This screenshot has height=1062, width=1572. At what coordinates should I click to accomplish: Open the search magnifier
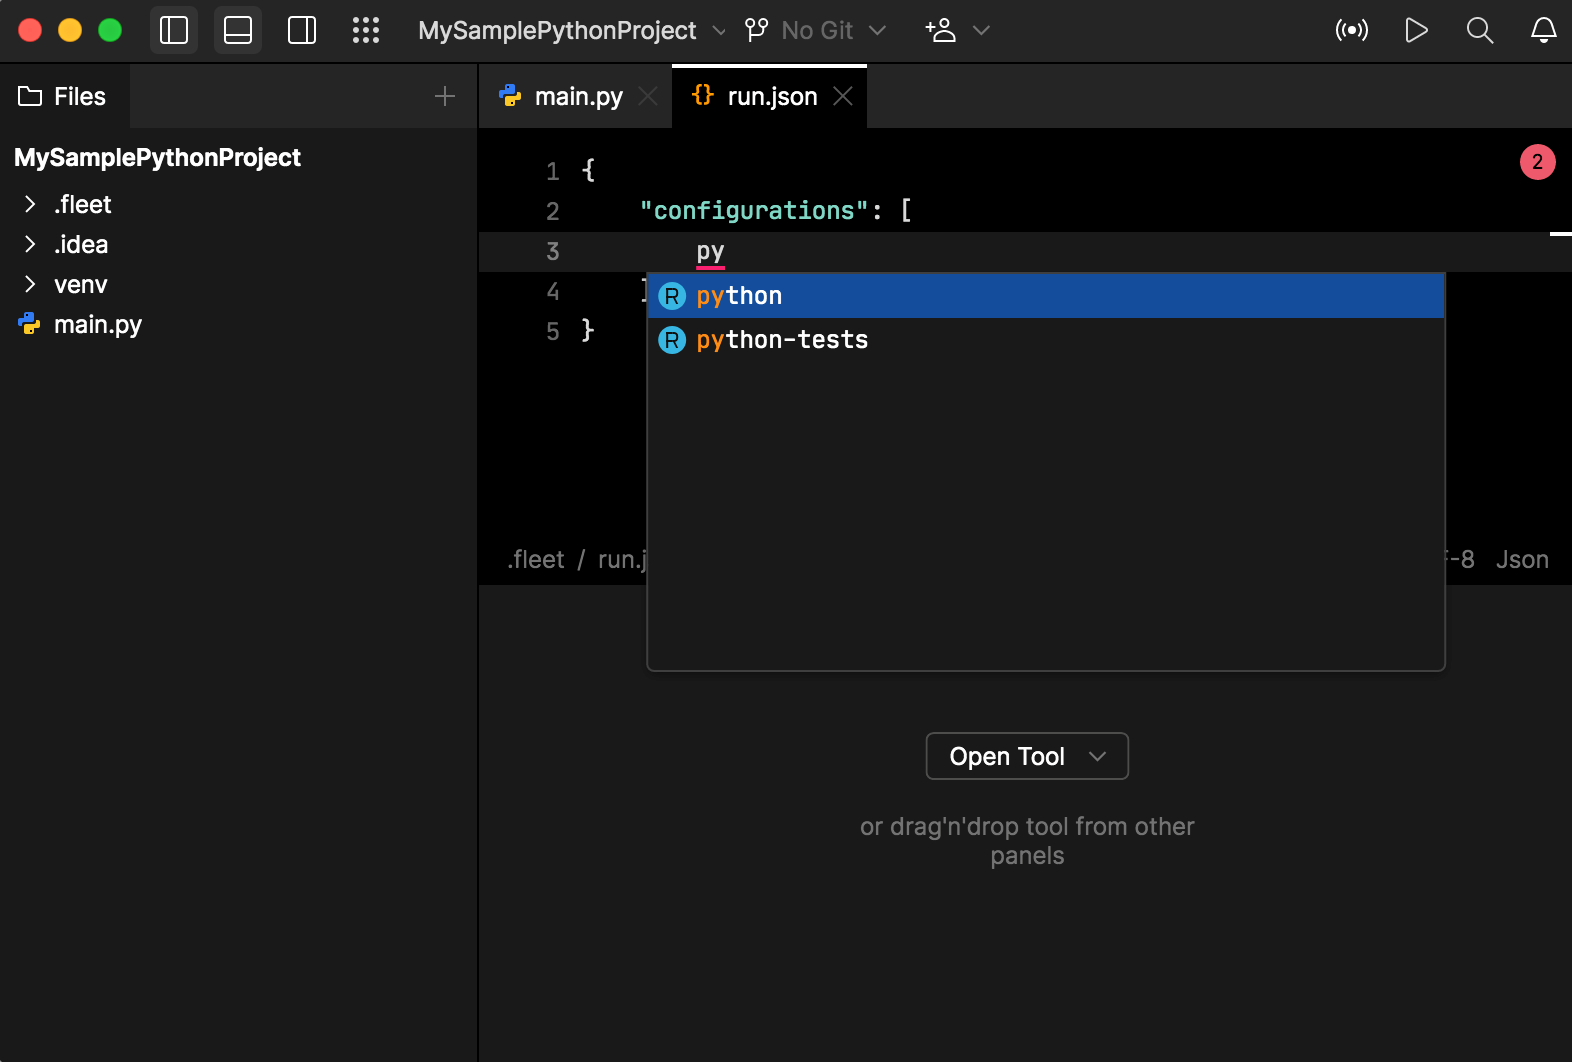pyautogui.click(x=1480, y=30)
